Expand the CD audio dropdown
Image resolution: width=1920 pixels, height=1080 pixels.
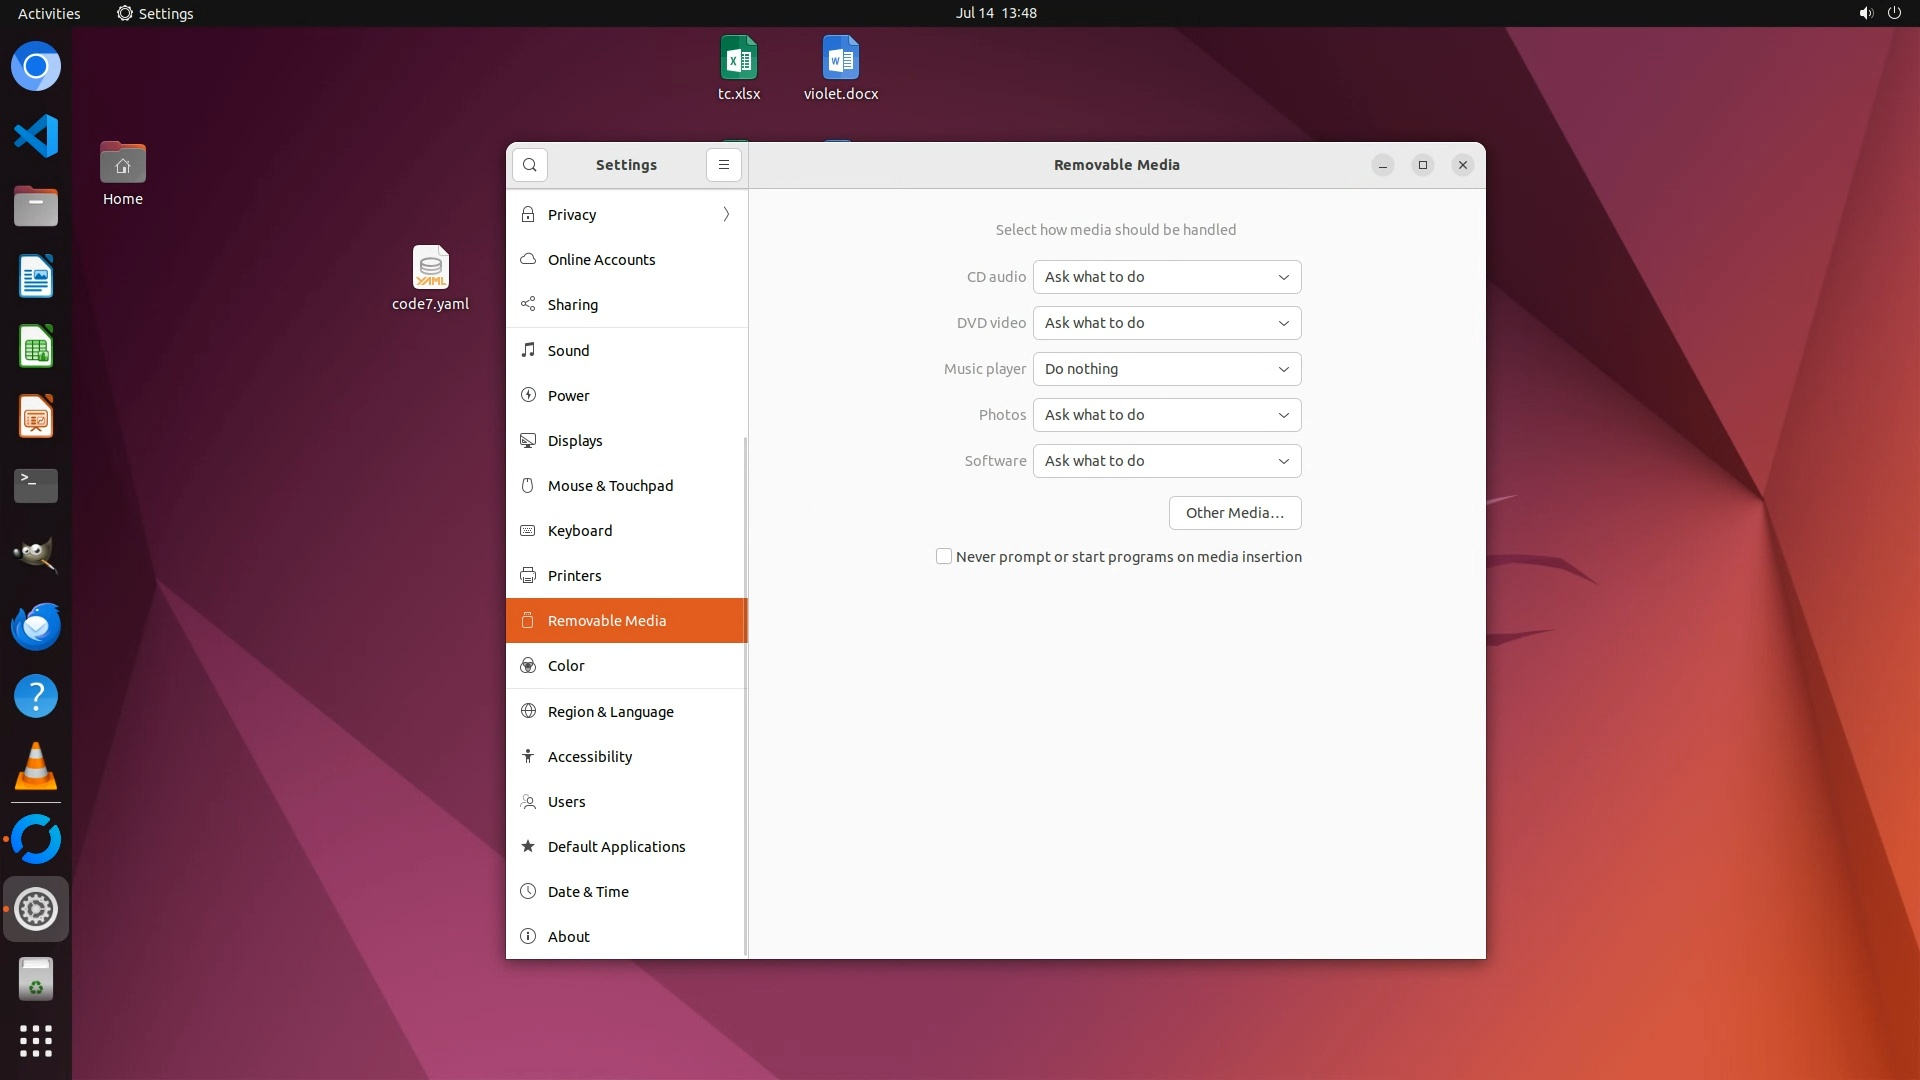point(1166,277)
